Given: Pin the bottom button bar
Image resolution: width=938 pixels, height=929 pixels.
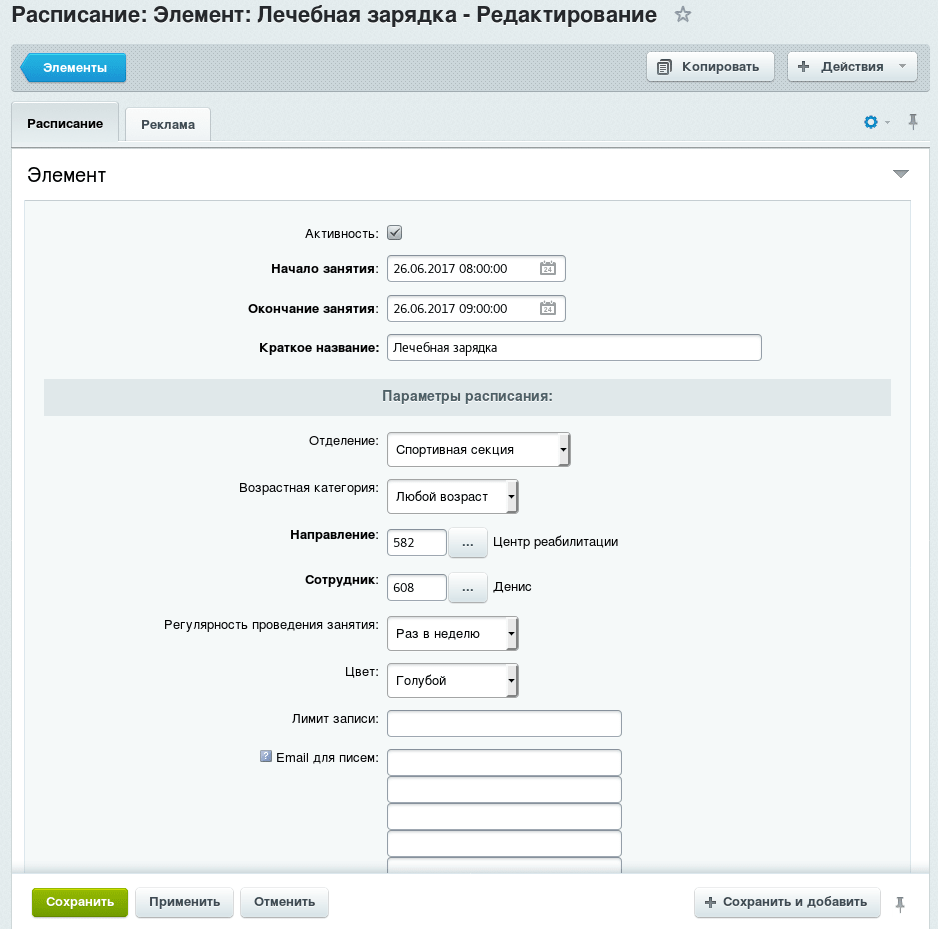Looking at the screenshot, I should 899,904.
